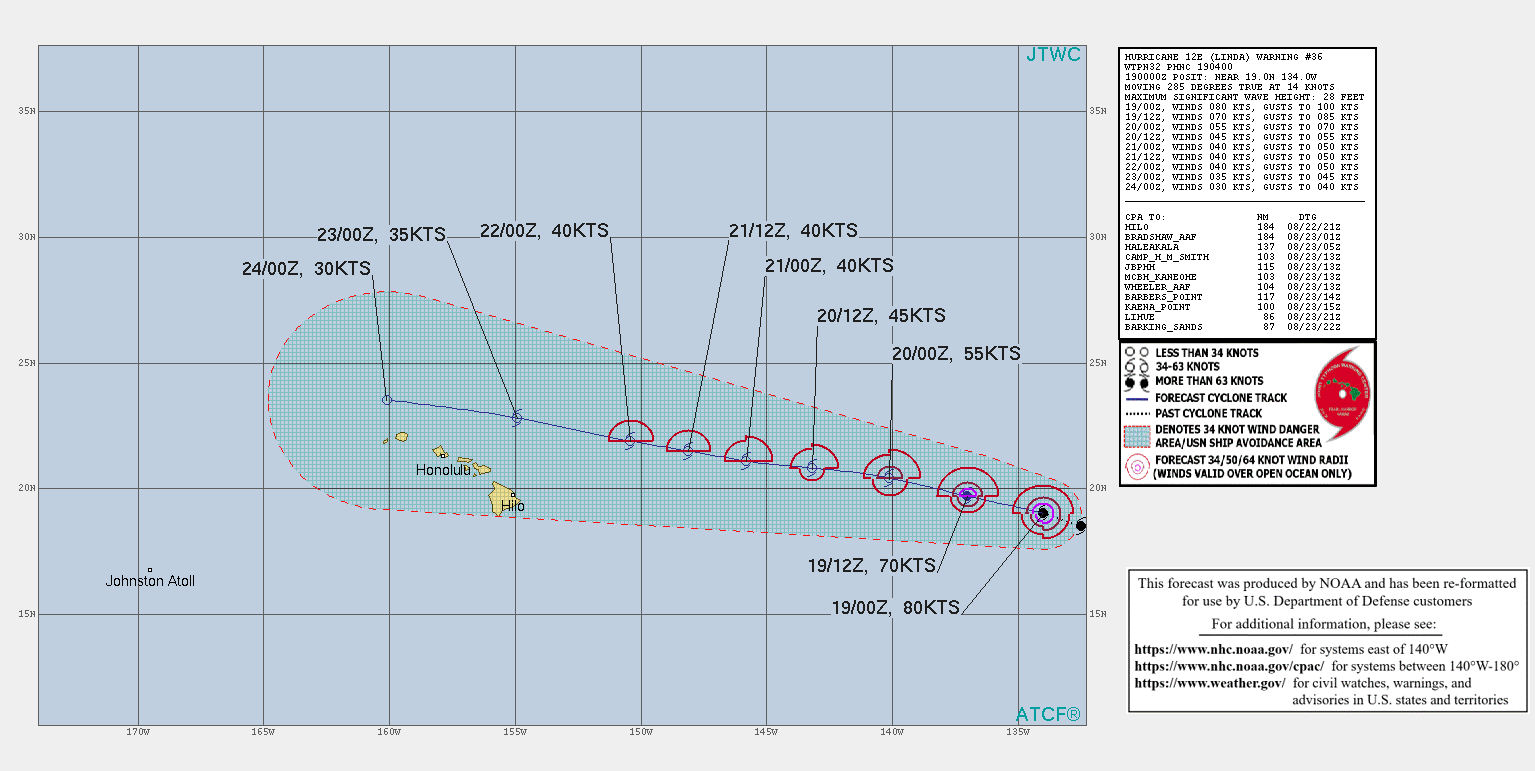Click the 19/00Z hurricane position symbol on the track
1535x771 pixels.
(1043, 513)
